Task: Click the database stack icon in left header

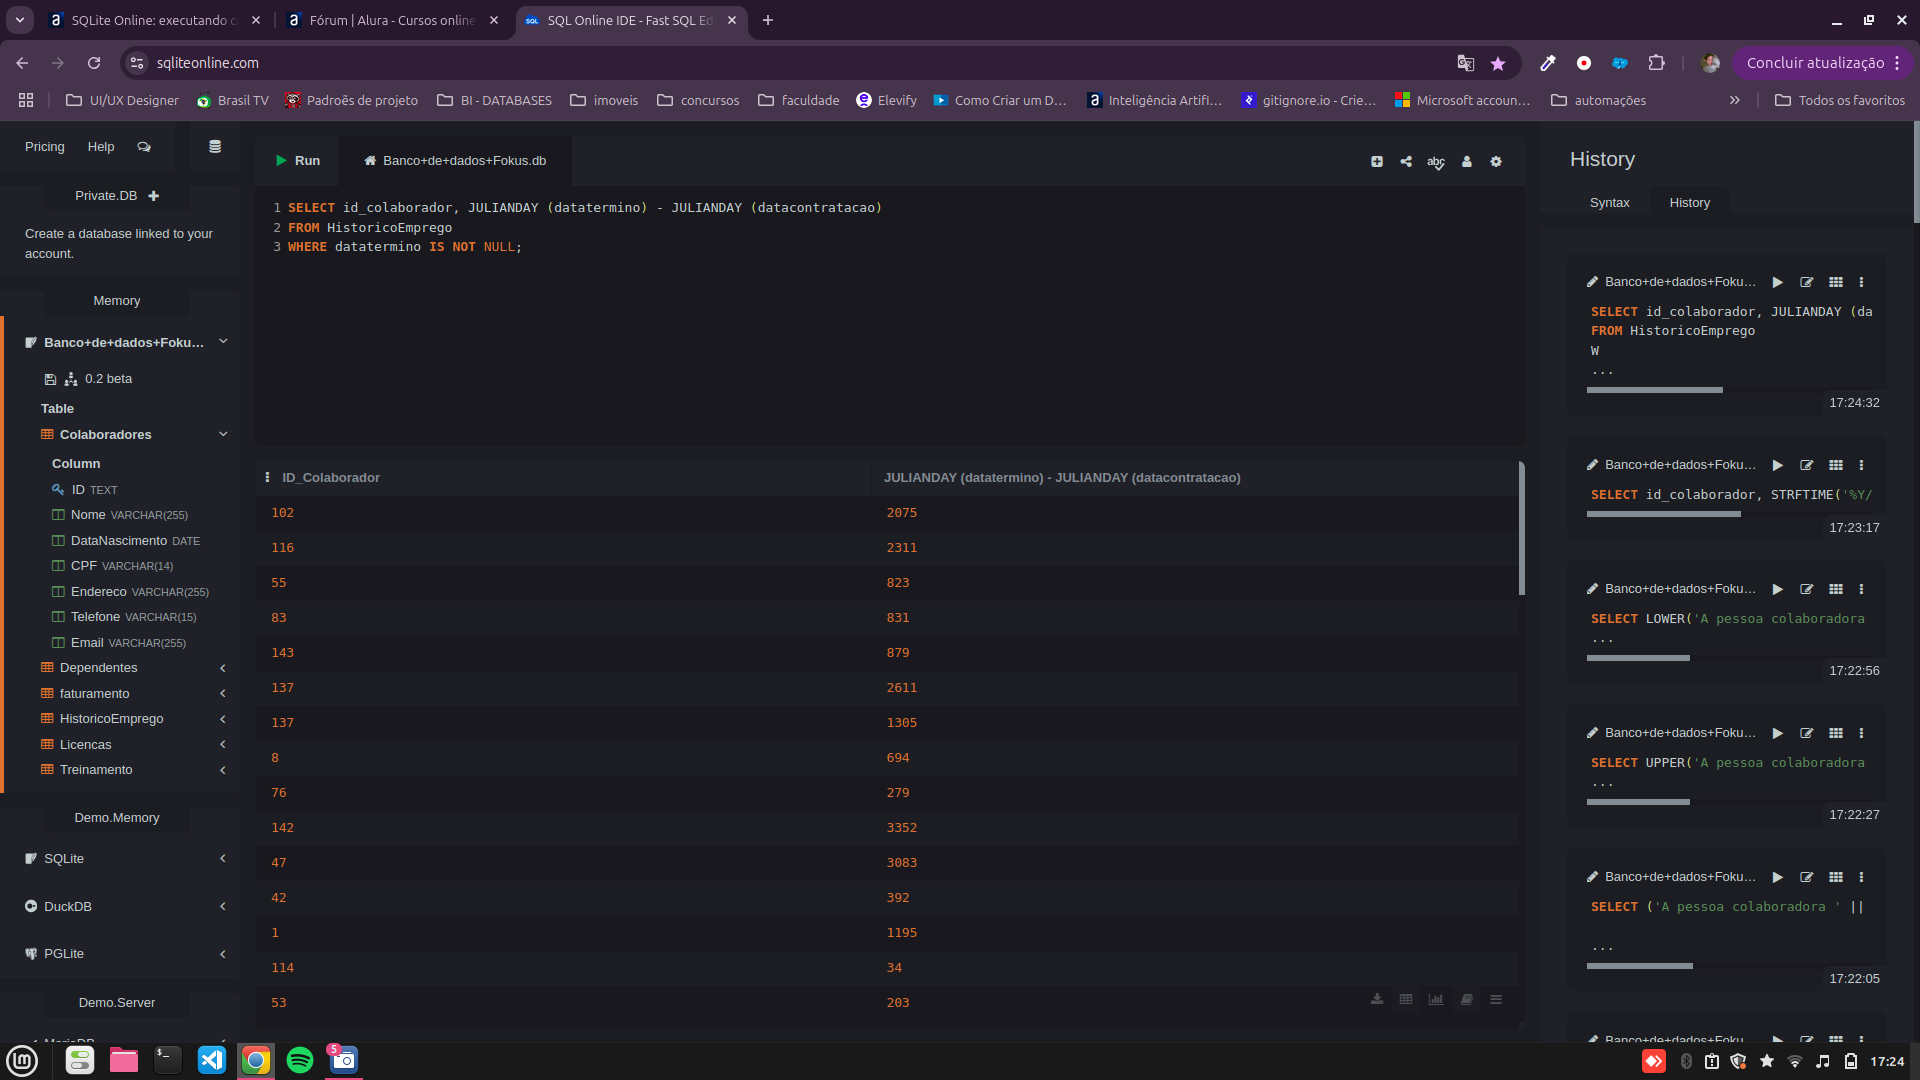Action: point(214,147)
